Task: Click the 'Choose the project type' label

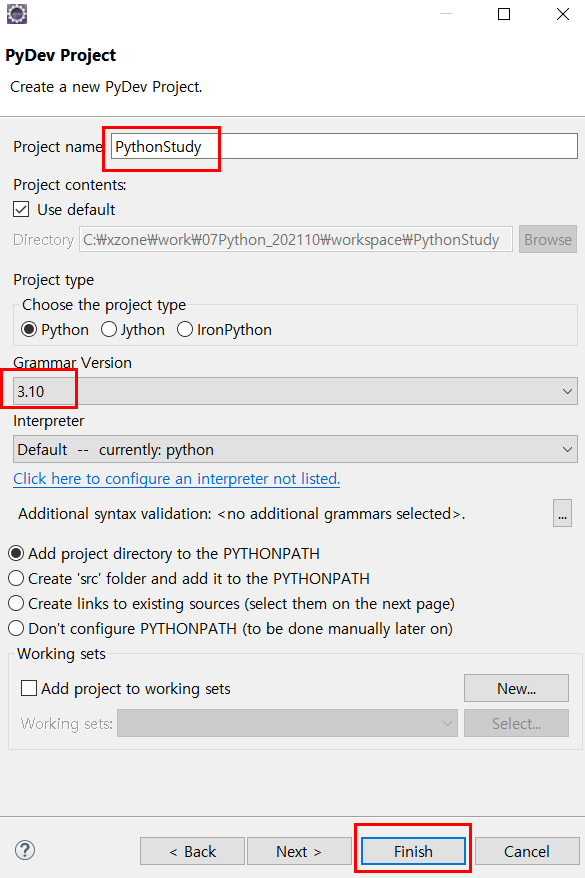Action: click(104, 305)
